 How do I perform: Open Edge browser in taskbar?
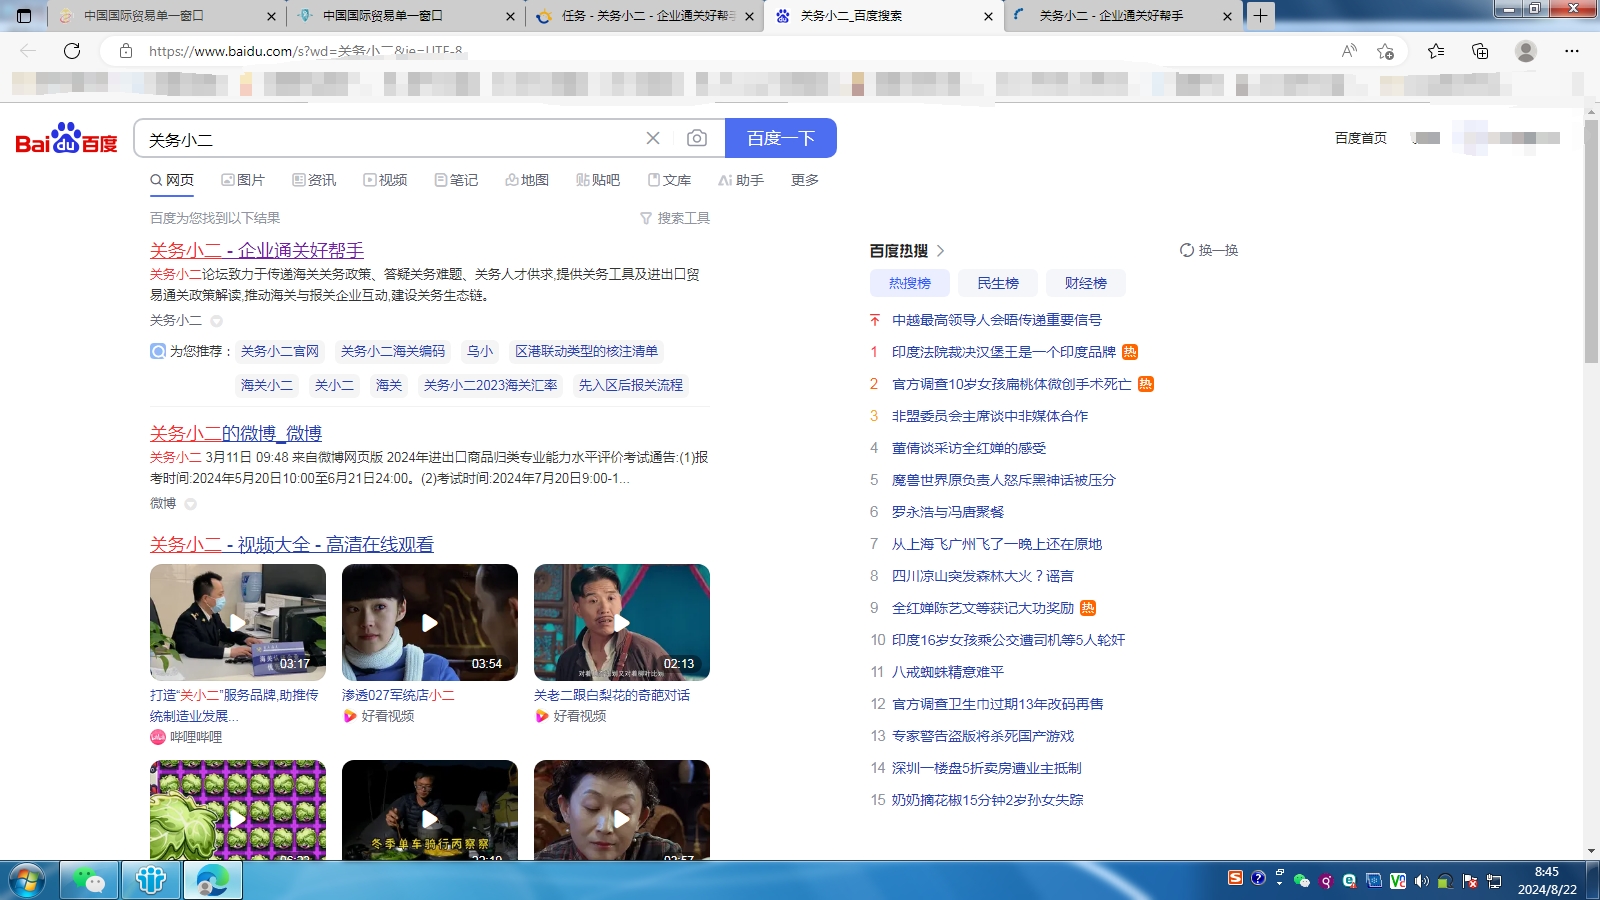[x=213, y=881]
